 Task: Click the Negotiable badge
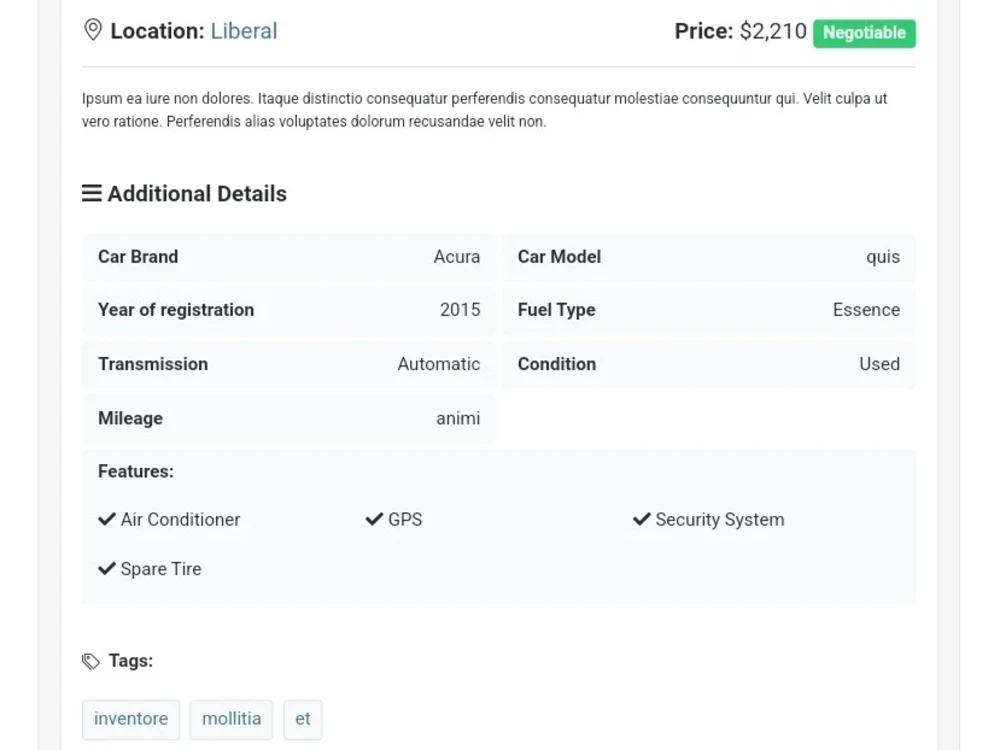864,33
